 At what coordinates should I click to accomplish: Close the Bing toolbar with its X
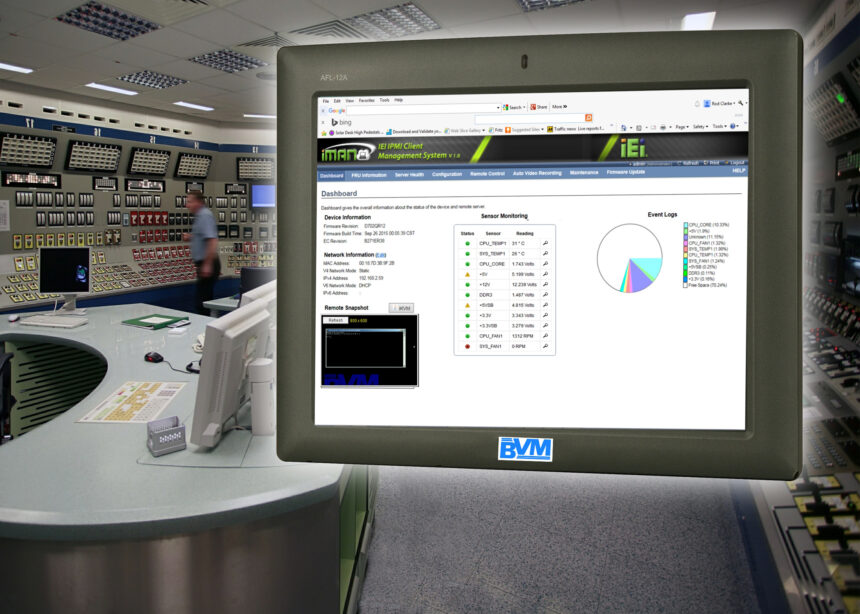[323, 122]
